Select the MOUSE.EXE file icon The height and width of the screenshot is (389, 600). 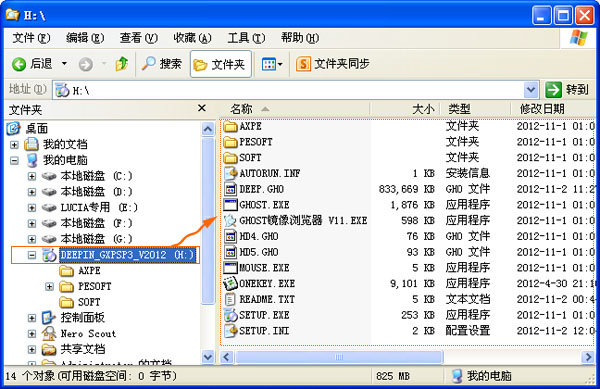click(230, 268)
